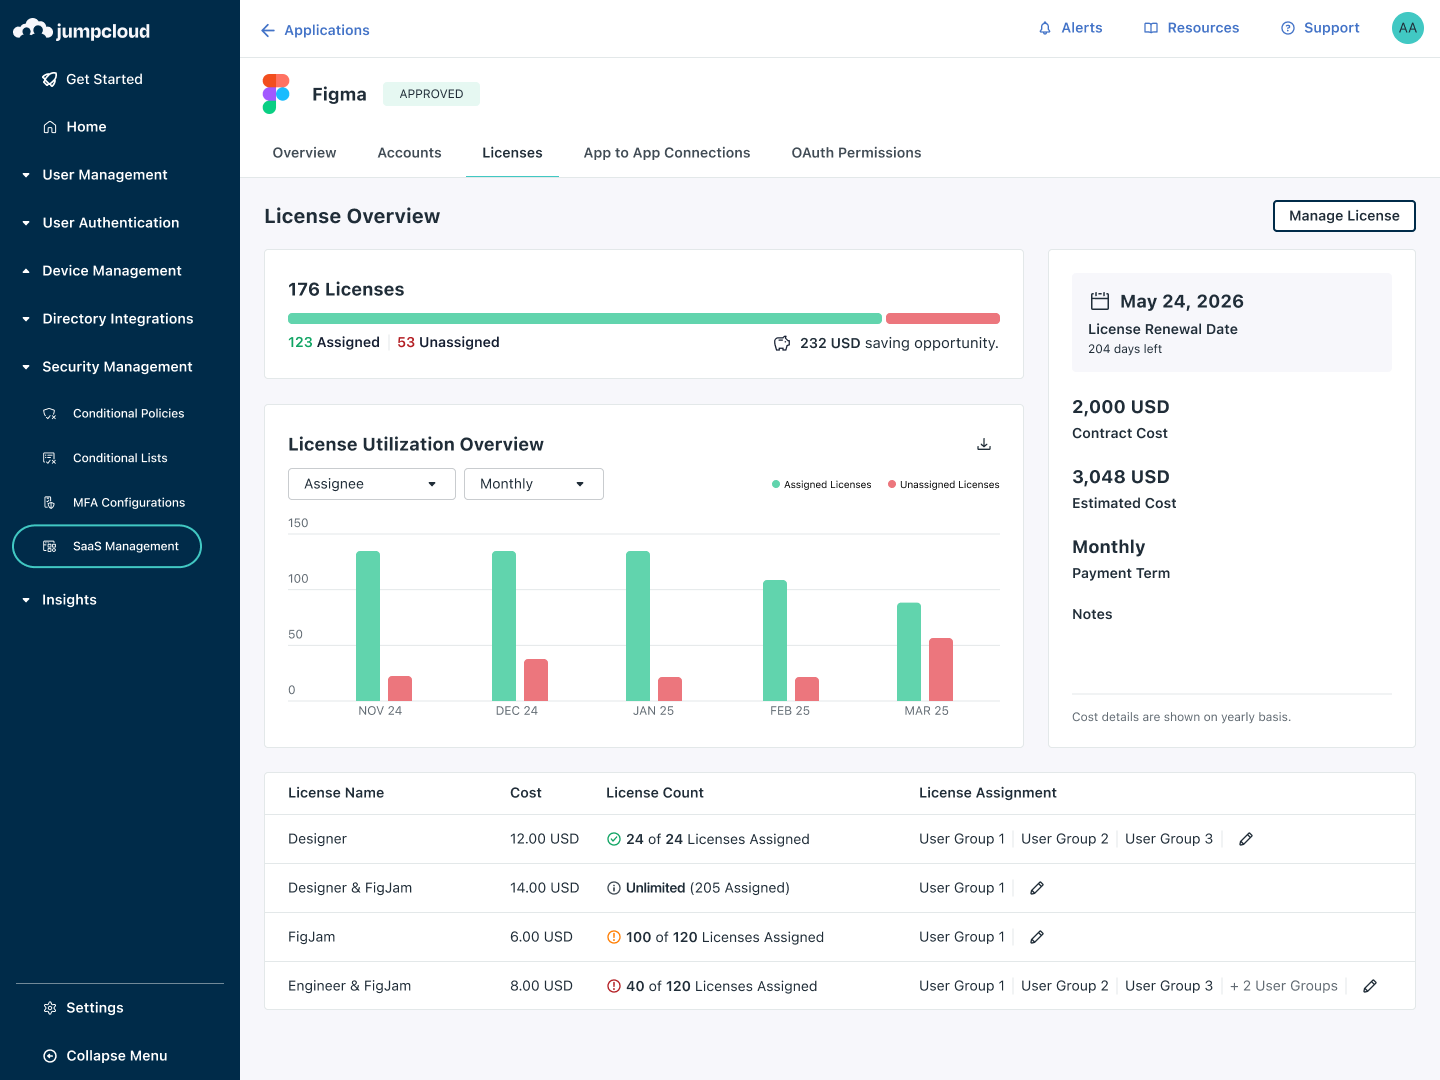This screenshot has height=1080, width=1440.
Task: Click the AA account avatar
Action: pos(1407,27)
